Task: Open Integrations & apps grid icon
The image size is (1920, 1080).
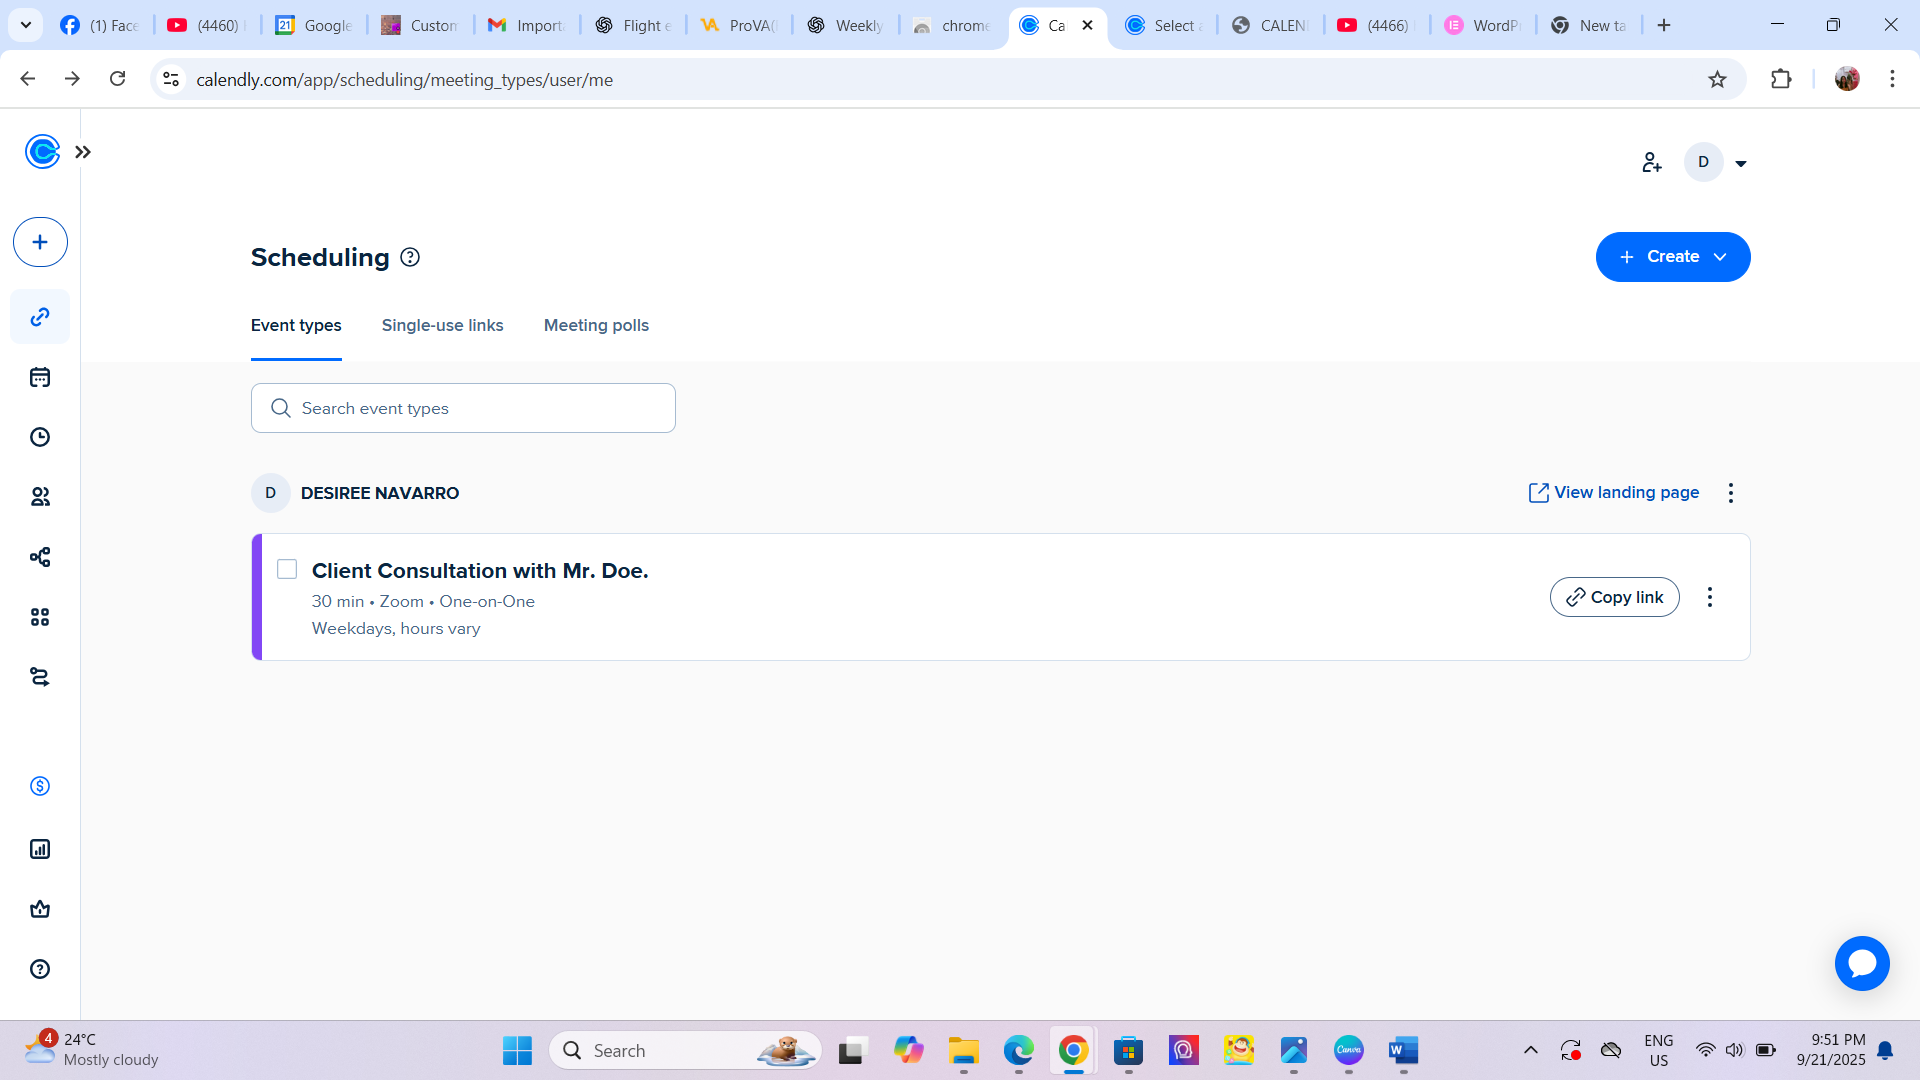Action: pos(40,617)
